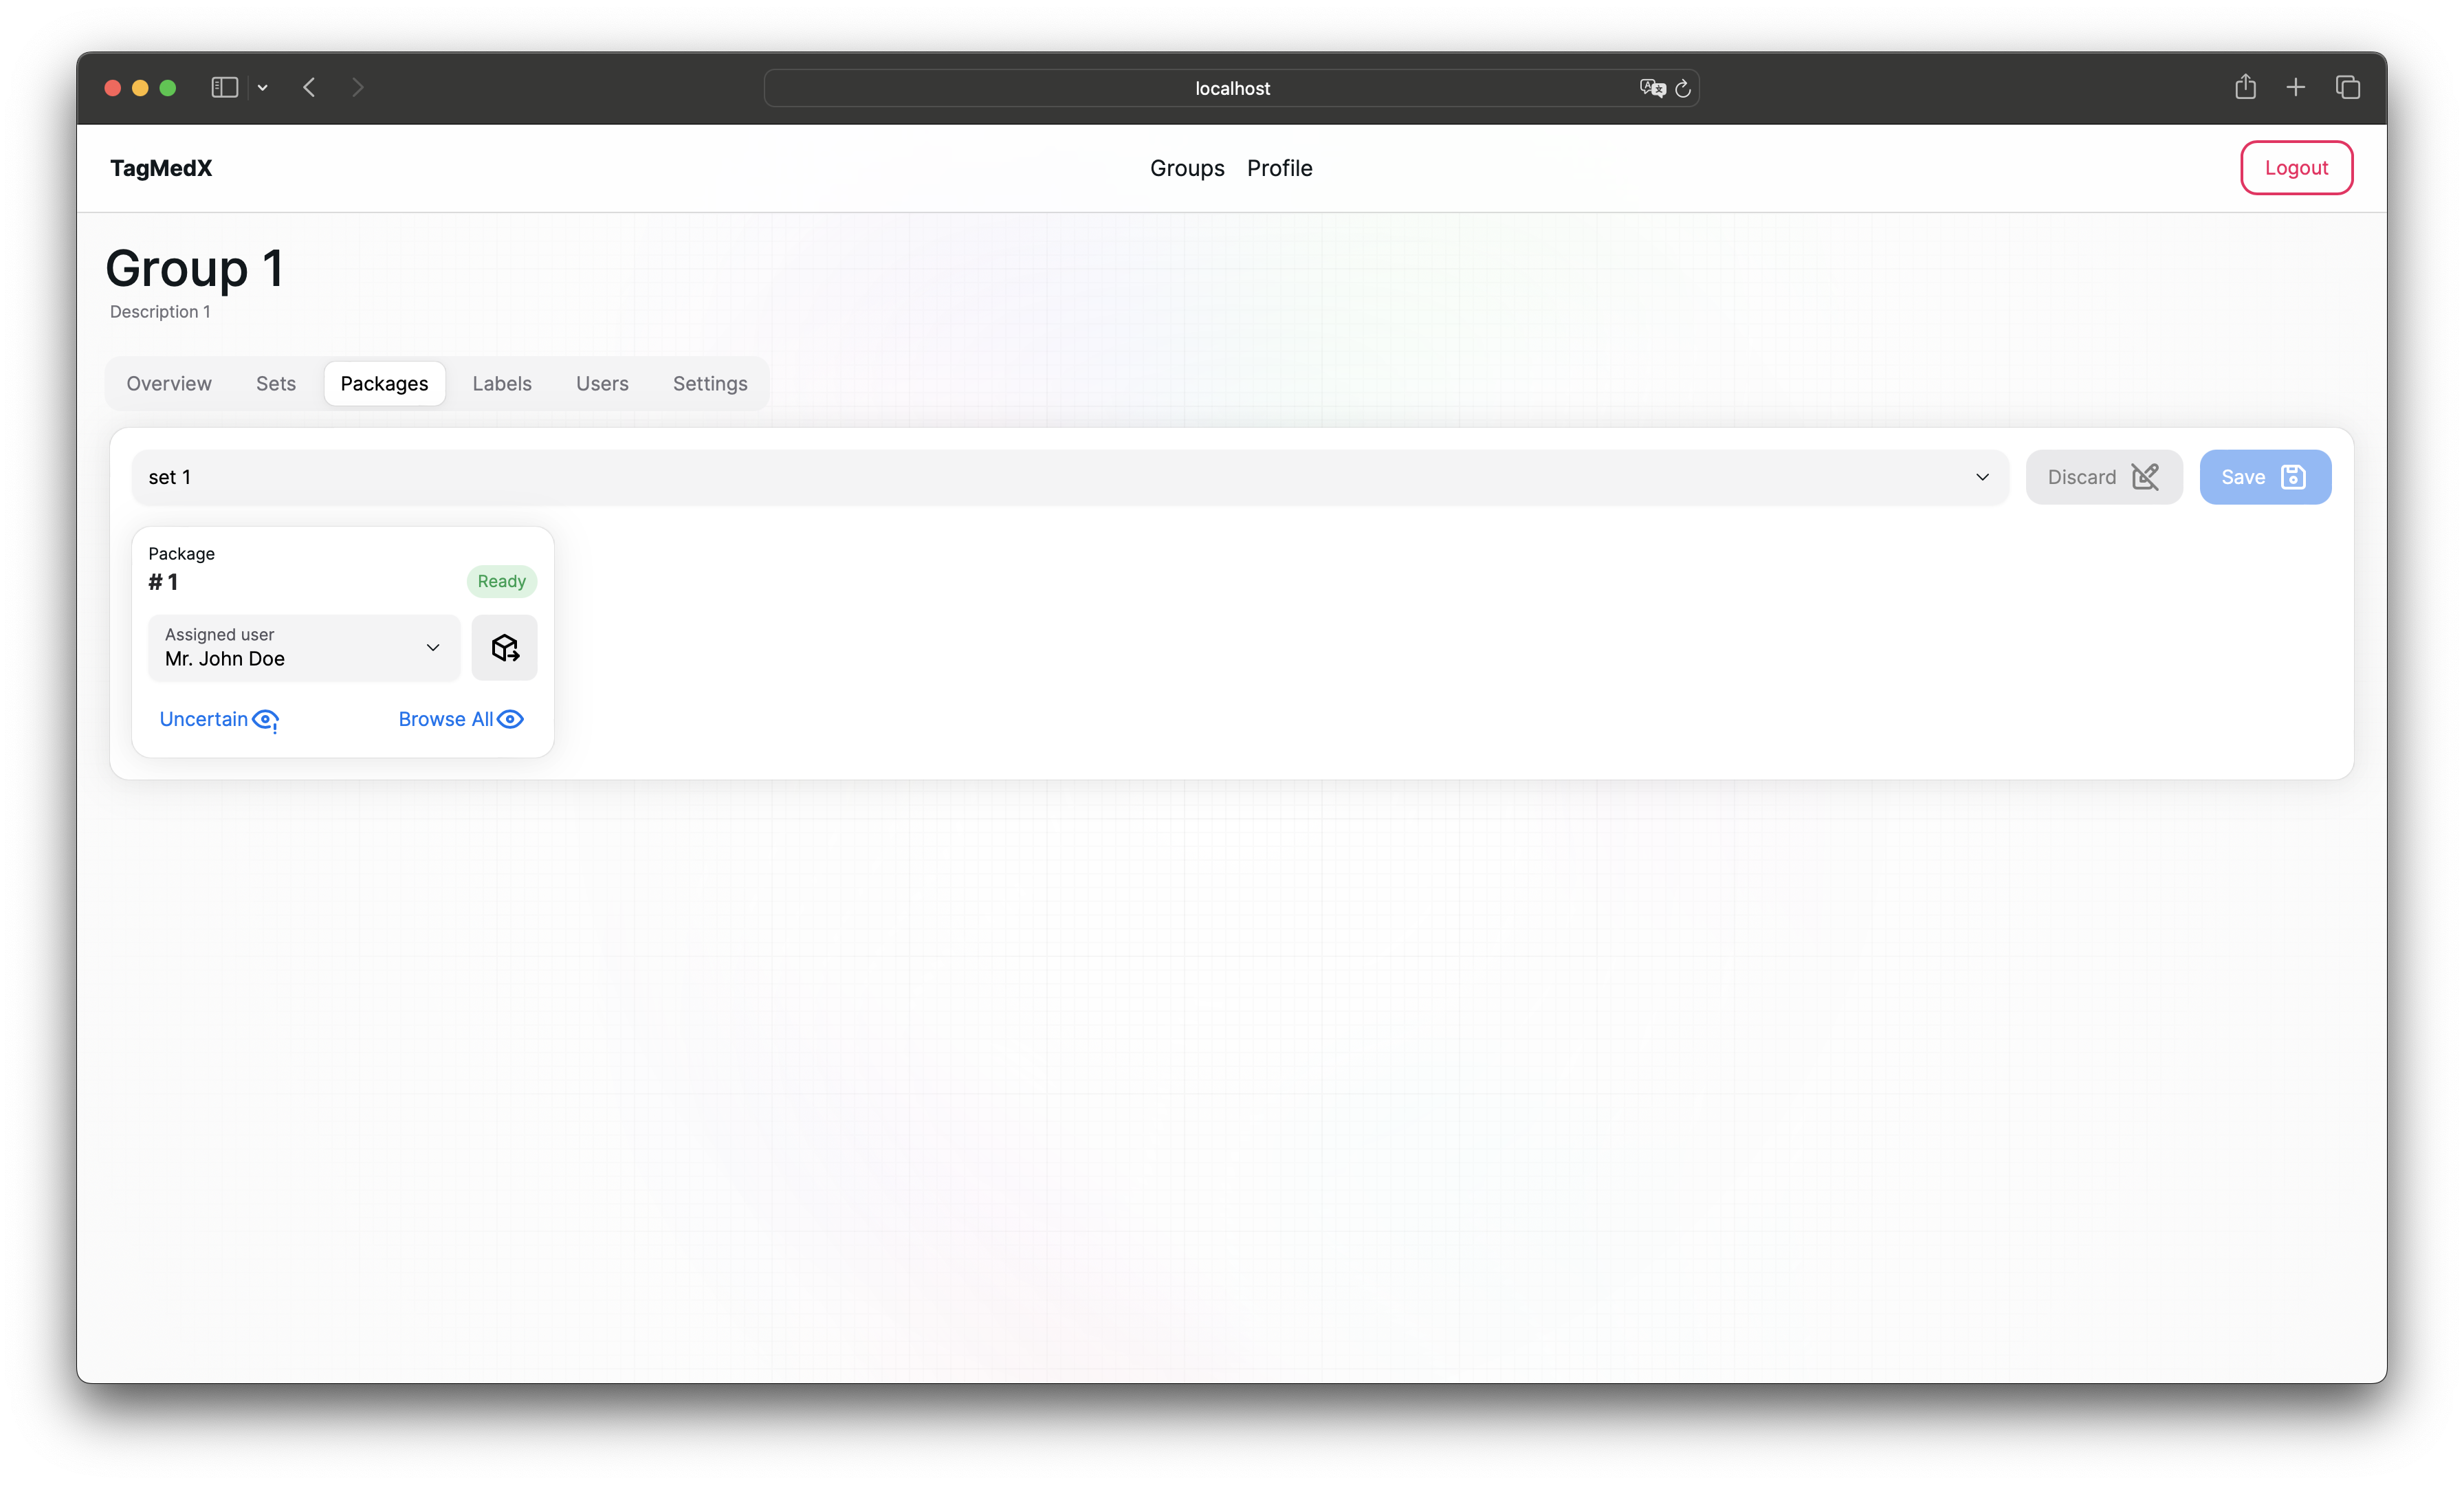Click the Safari share icon

click(2245, 87)
